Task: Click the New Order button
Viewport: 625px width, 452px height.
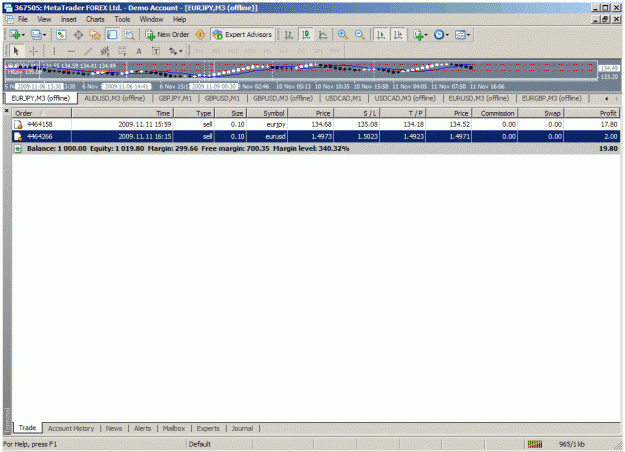Action: [x=167, y=35]
